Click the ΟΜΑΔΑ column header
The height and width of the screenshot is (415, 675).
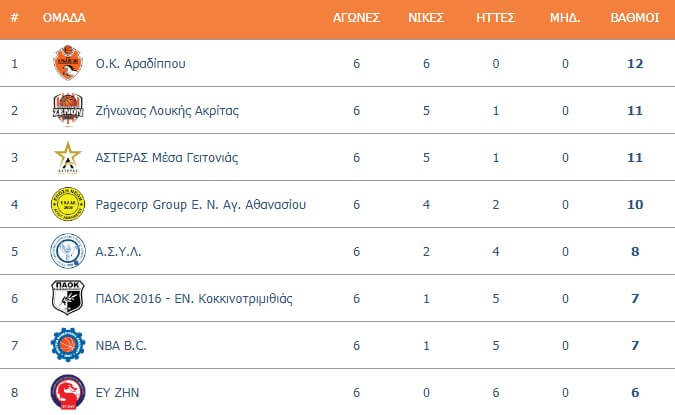[64, 18]
